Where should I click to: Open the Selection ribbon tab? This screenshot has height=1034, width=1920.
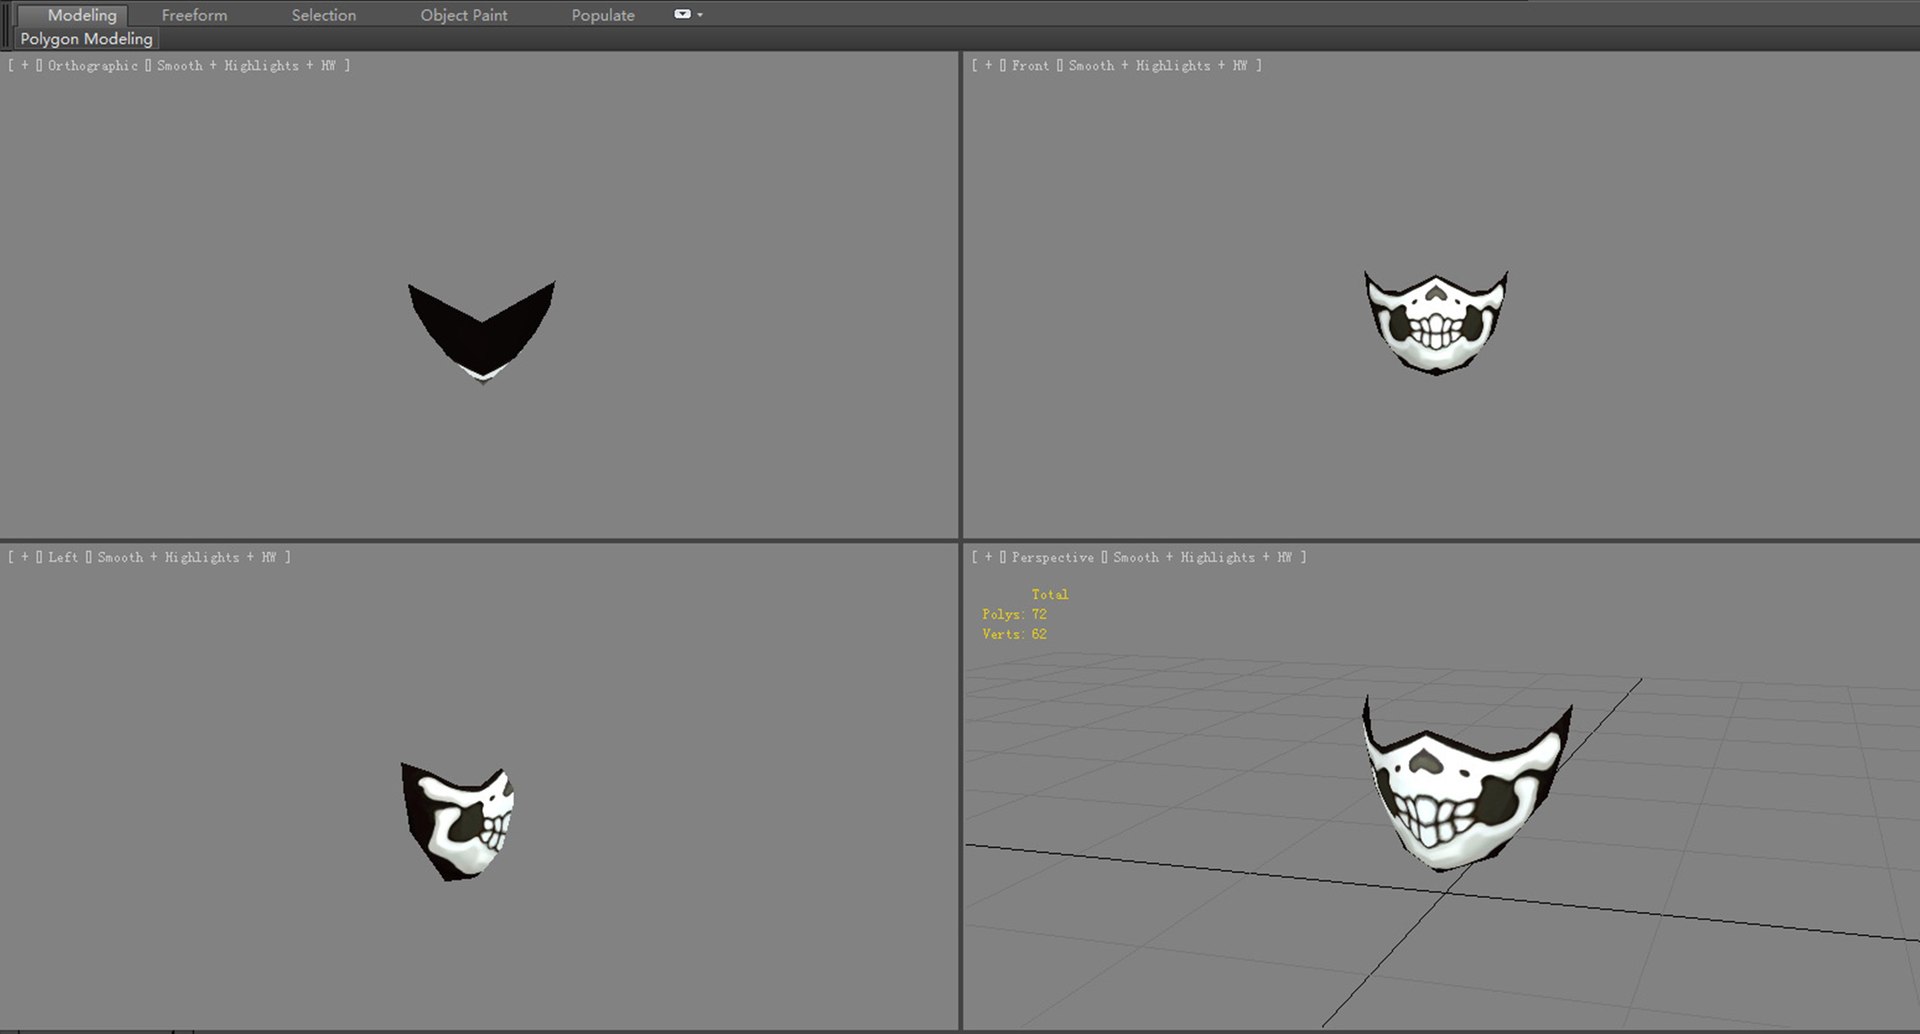point(323,15)
